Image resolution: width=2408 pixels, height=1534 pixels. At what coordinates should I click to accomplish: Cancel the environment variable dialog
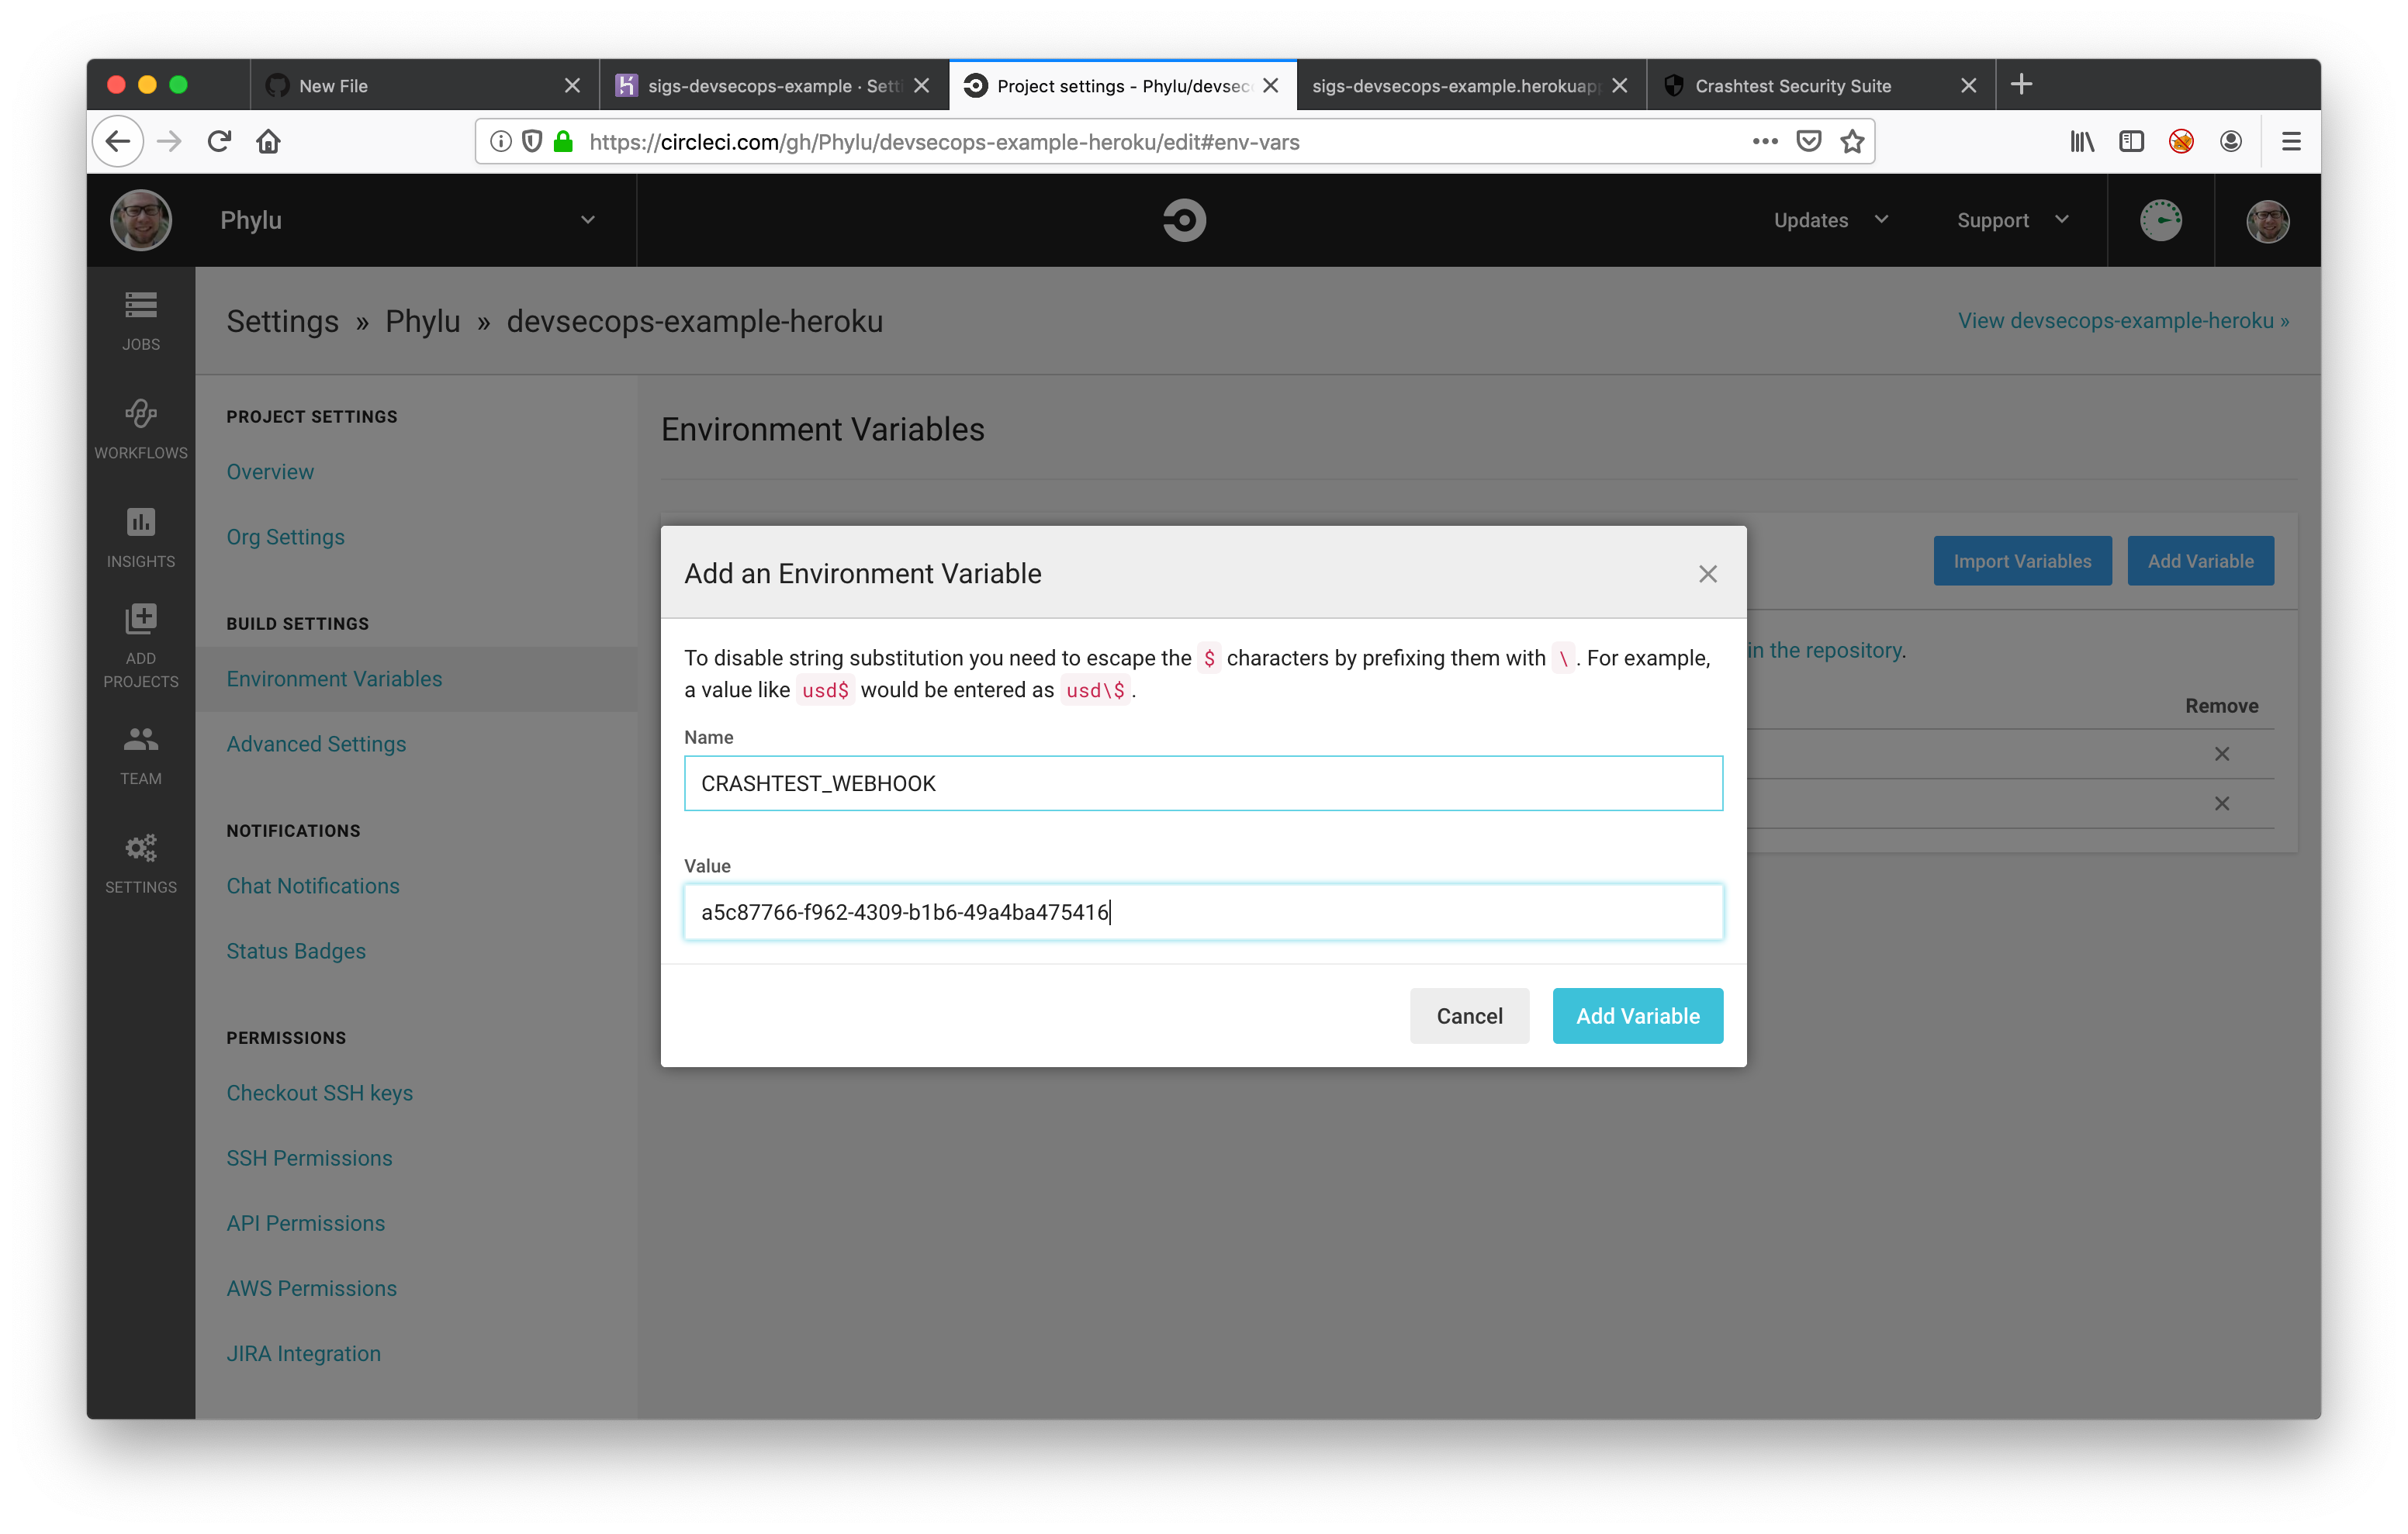(x=1469, y=1016)
